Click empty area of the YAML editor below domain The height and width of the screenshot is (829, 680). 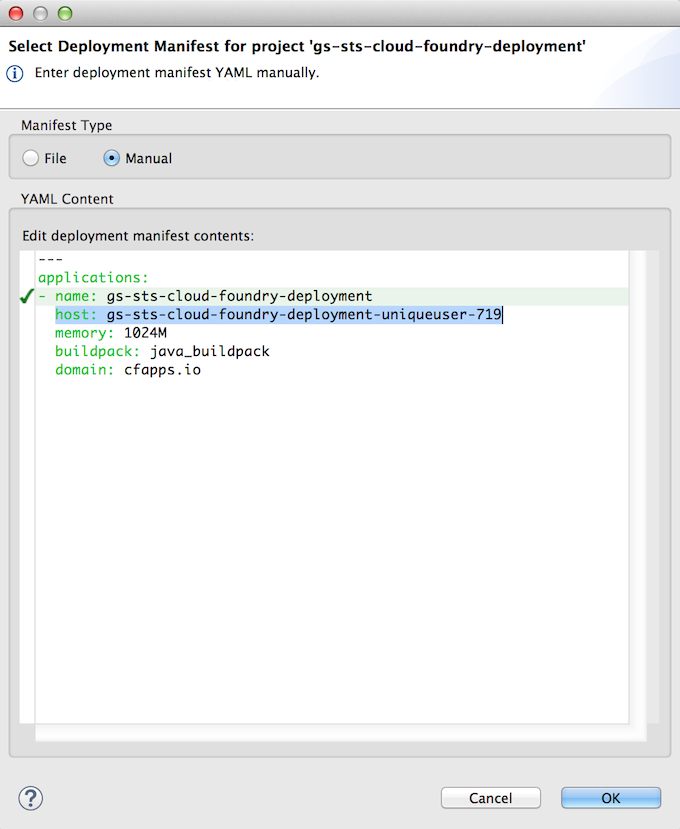pos(332,550)
